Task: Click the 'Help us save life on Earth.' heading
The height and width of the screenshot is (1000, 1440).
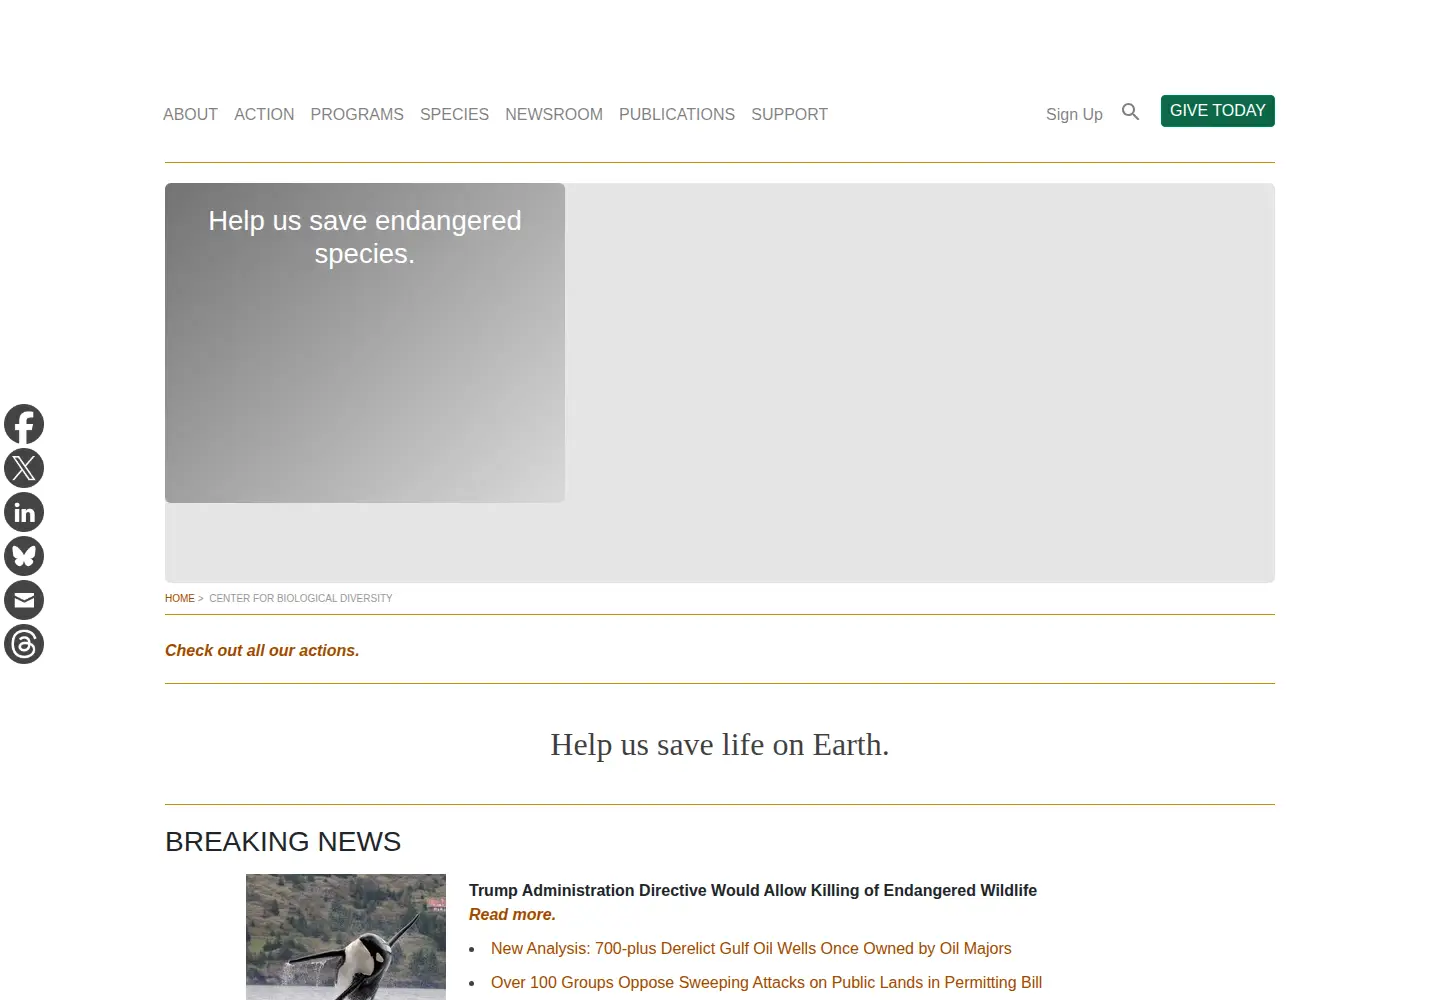Action: coord(720,745)
